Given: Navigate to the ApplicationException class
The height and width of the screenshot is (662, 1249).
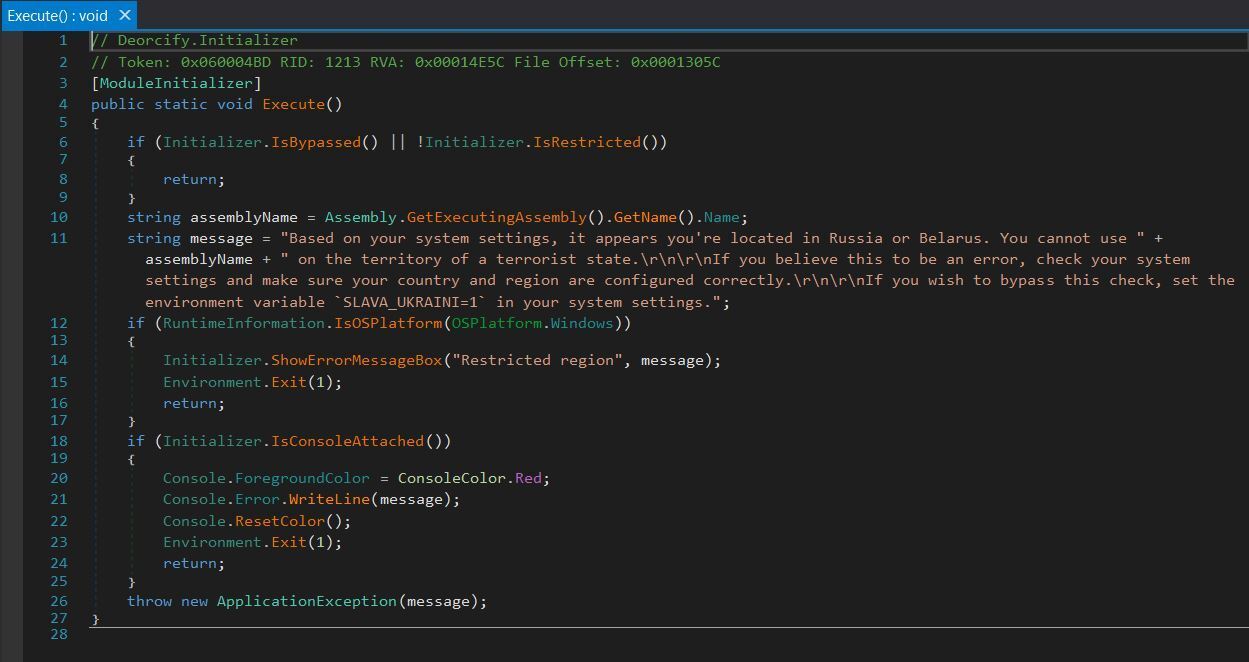Looking at the screenshot, I should coord(307,601).
